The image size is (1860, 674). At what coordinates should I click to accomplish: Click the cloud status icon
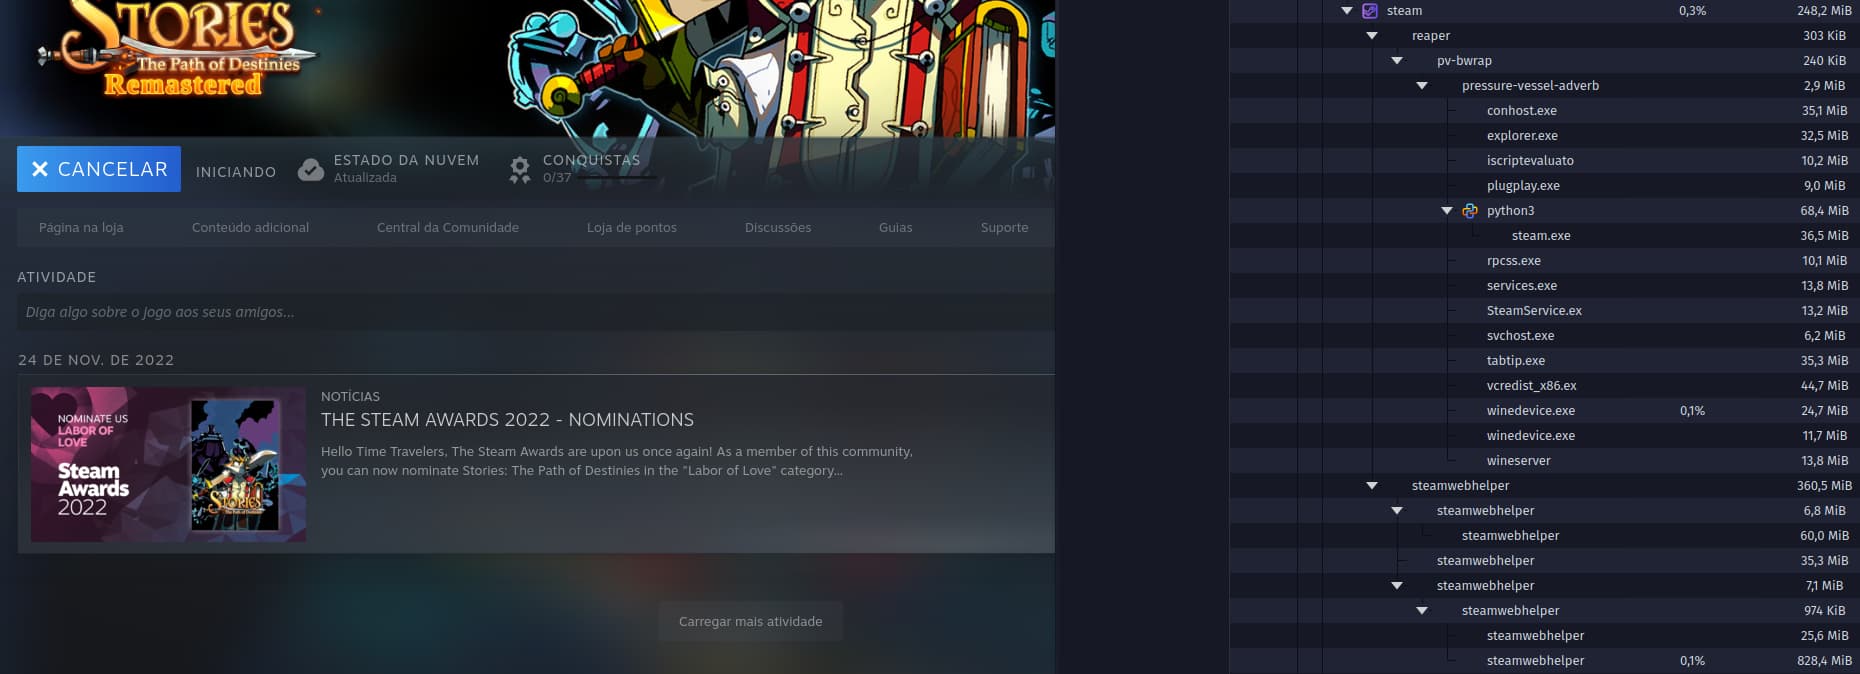click(x=311, y=170)
